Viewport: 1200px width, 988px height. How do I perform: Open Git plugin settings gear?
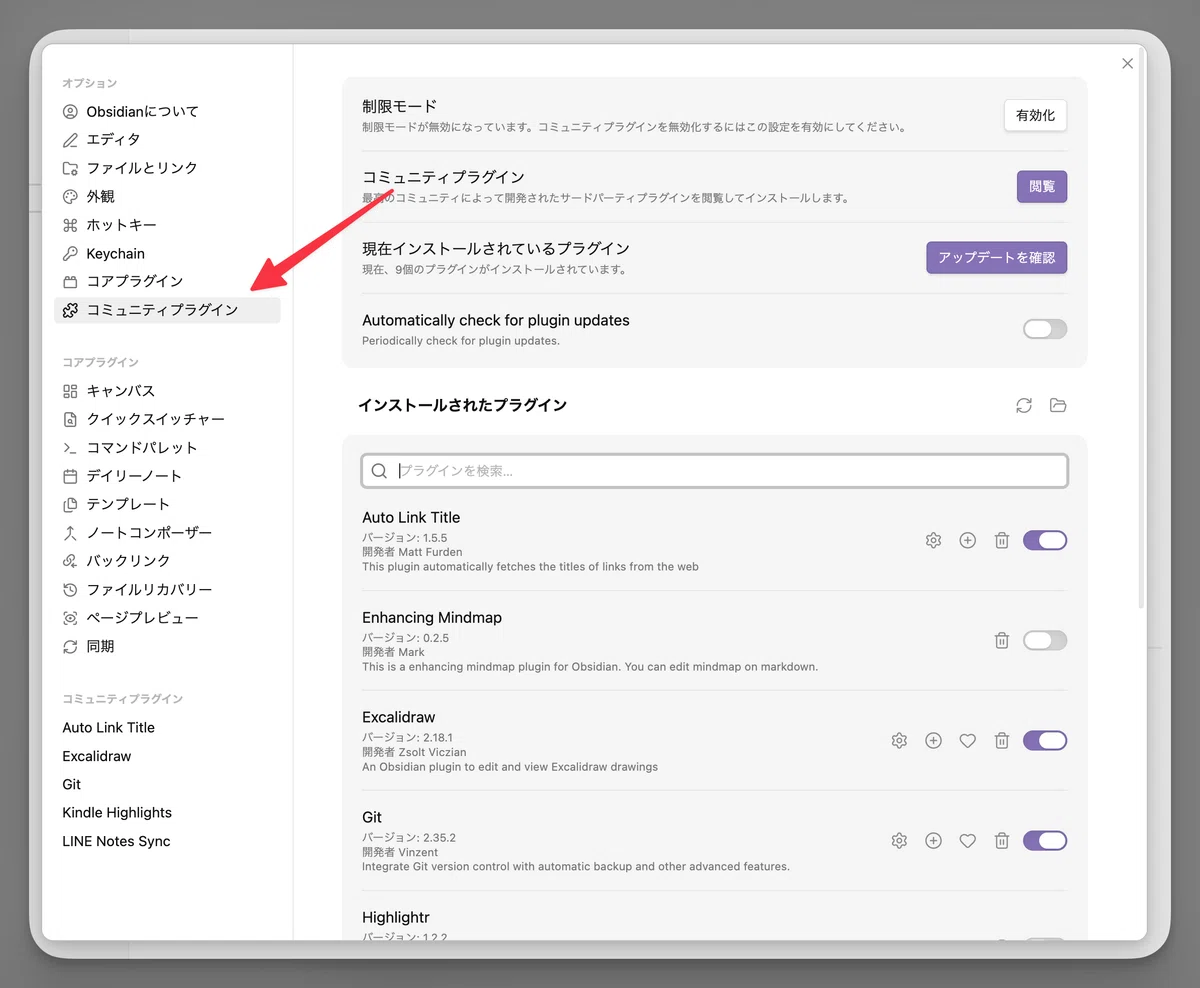click(x=899, y=841)
